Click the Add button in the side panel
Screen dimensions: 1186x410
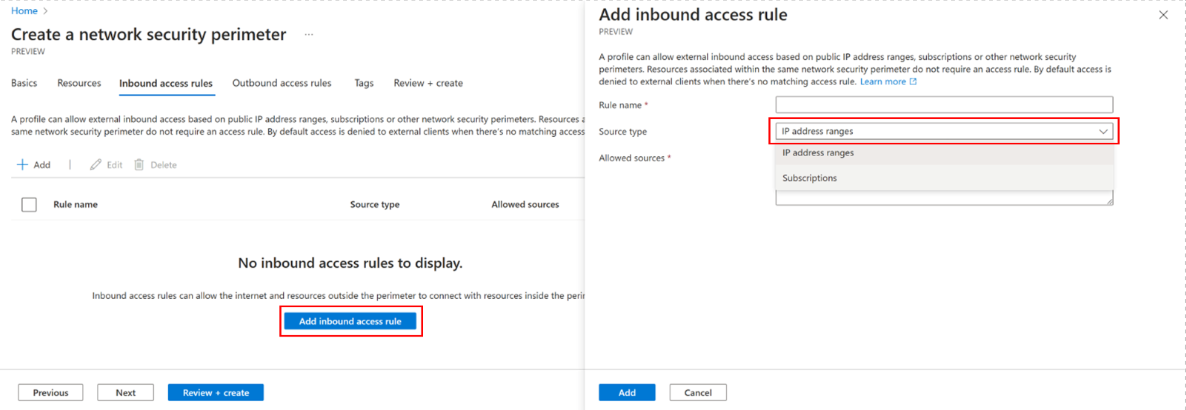627,393
